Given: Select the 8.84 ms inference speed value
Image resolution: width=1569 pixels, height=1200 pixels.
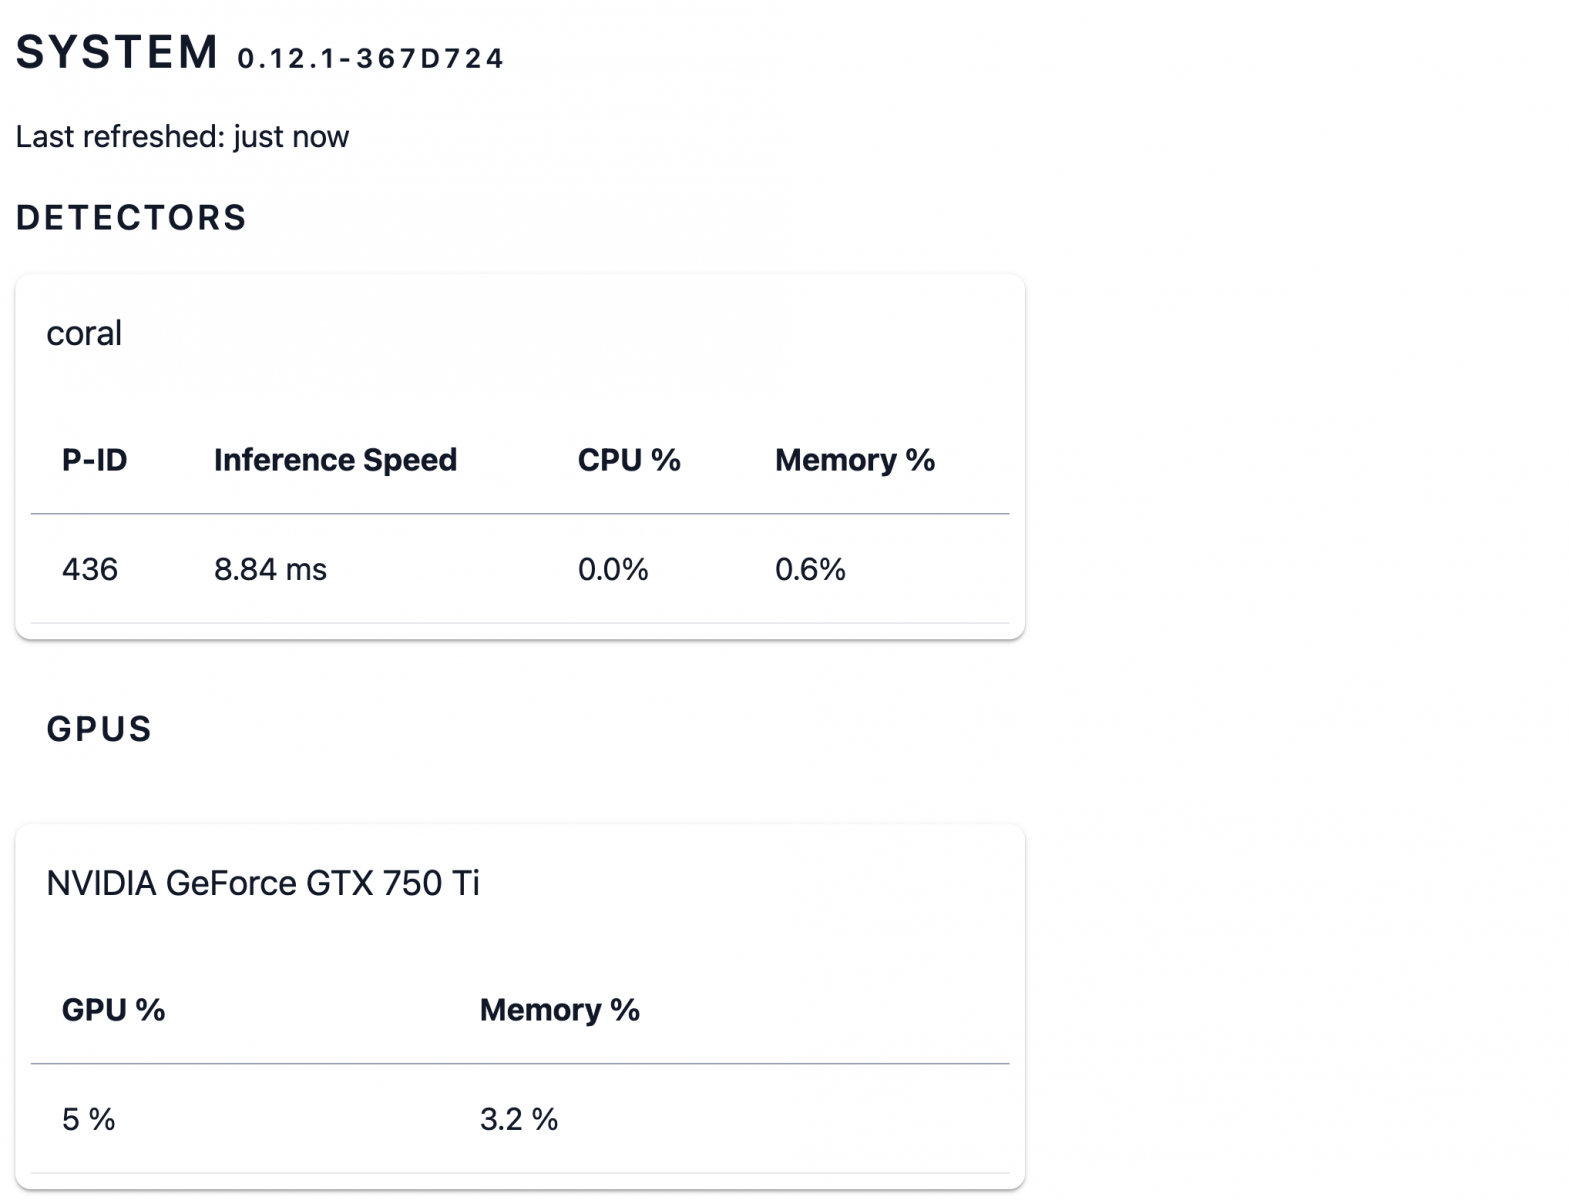Looking at the screenshot, I should coord(270,569).
